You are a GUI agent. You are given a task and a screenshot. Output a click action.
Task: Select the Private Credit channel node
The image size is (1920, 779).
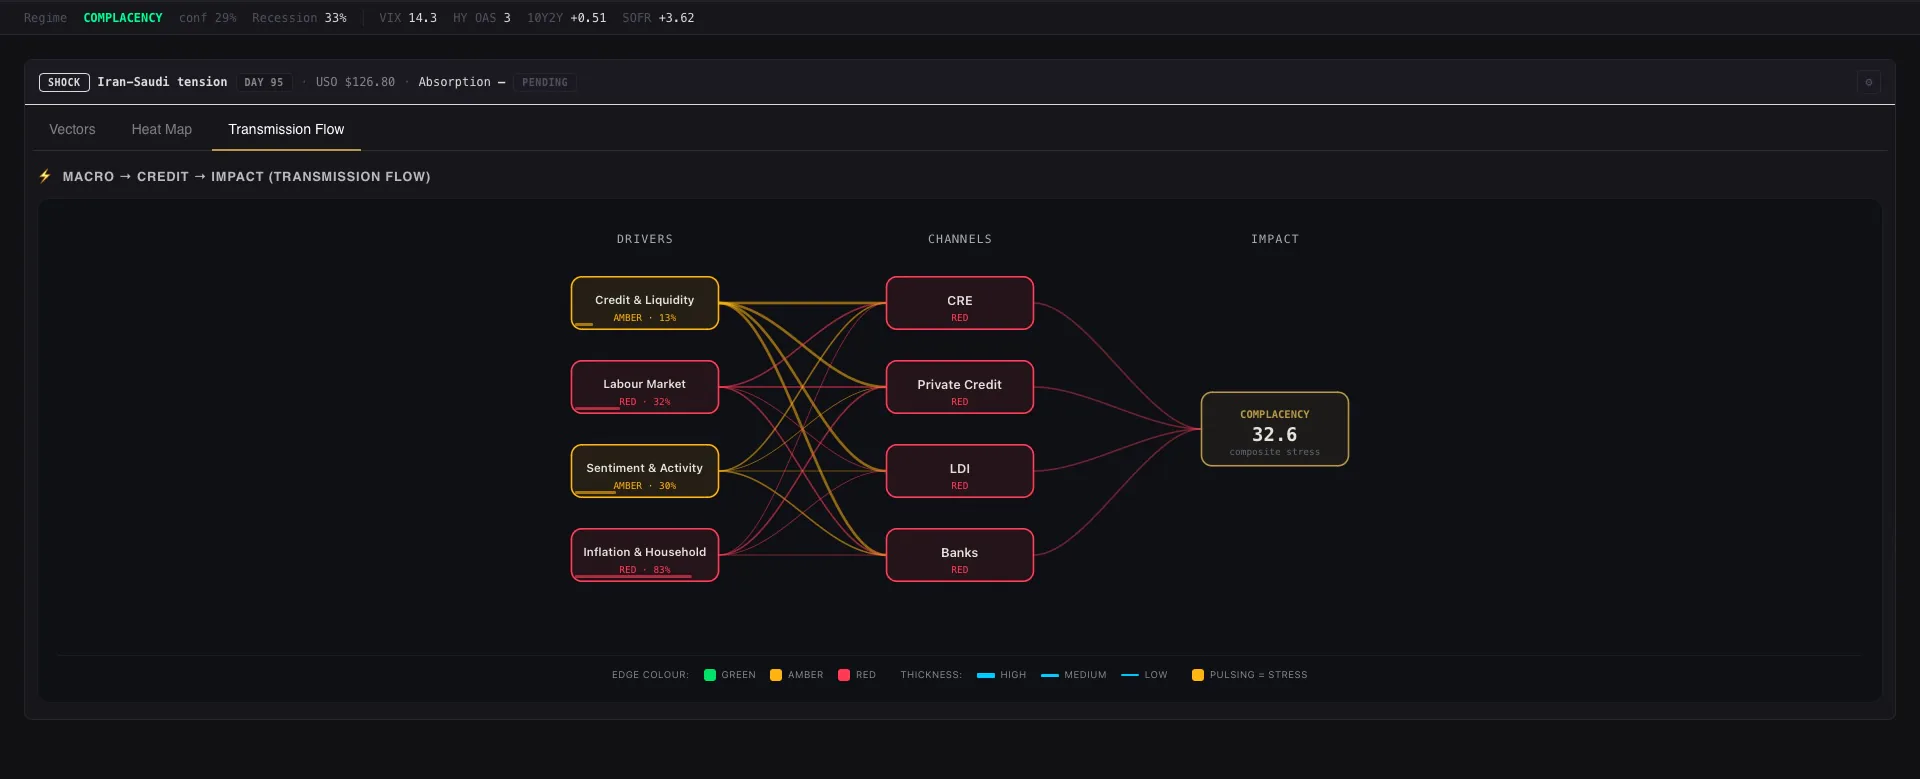(x=960, y=387)
